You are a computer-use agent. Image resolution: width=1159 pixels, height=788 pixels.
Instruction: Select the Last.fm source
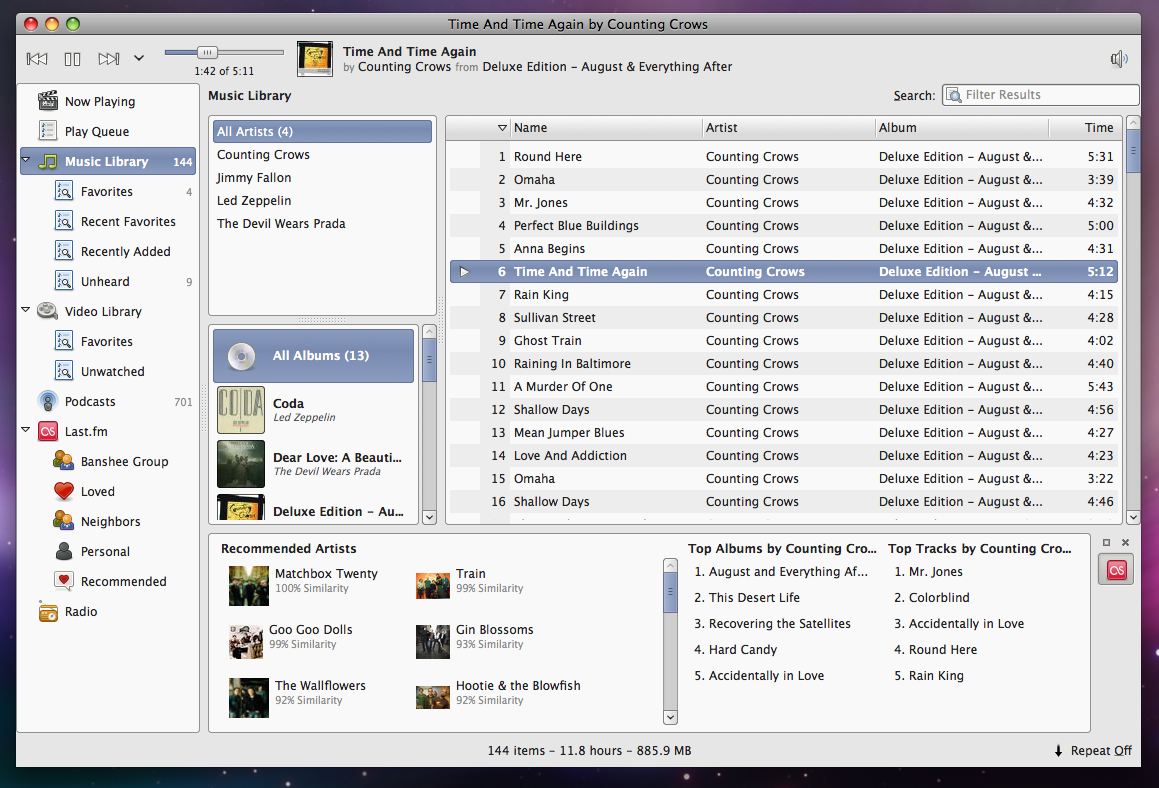(x=109, y=432)
